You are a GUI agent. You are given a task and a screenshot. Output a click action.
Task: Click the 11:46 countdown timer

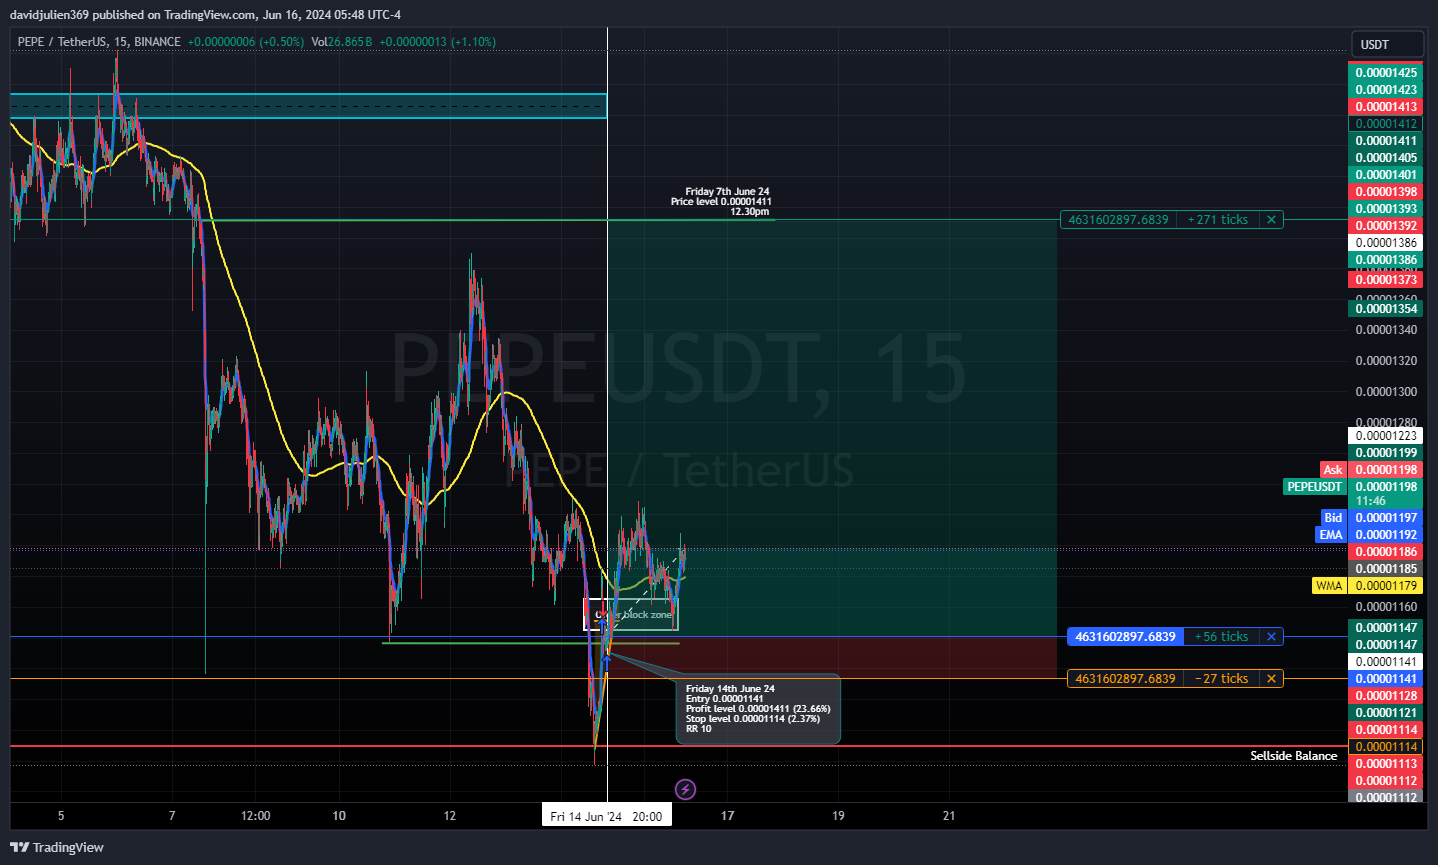coord(1371,501)
